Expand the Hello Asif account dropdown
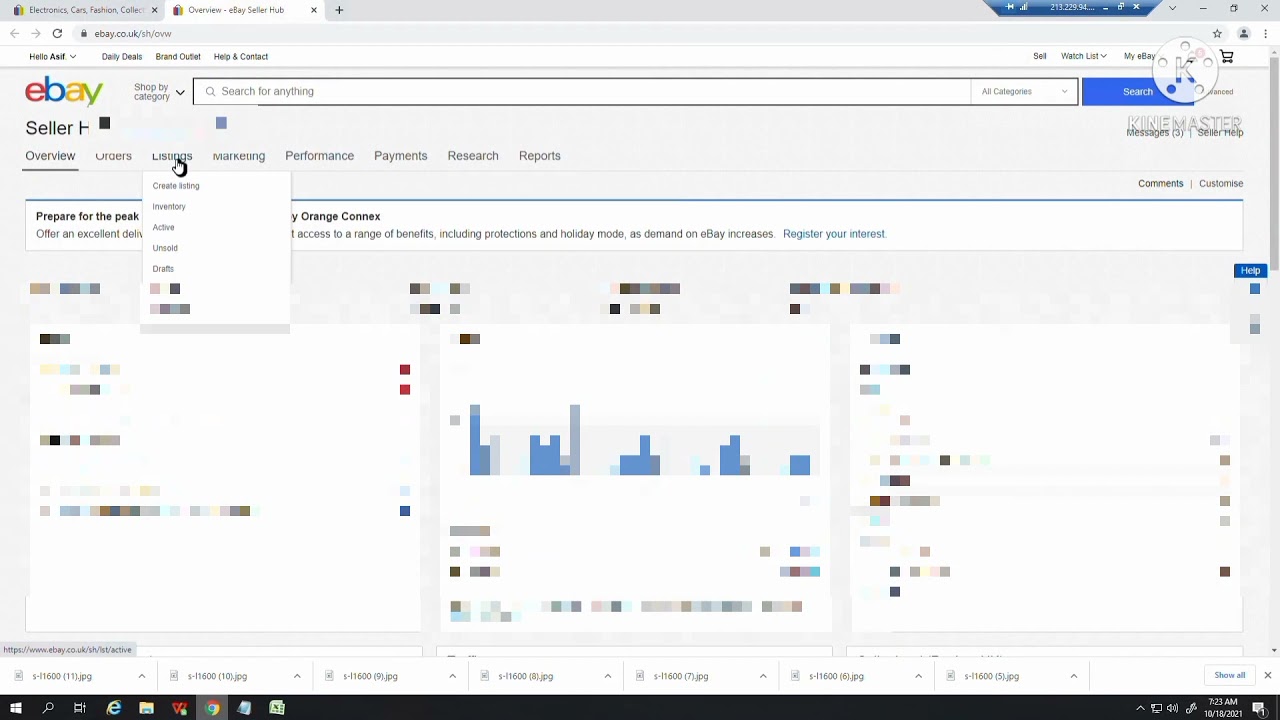This screenshot has width=1280, height=720. click(x=53, y=56)
